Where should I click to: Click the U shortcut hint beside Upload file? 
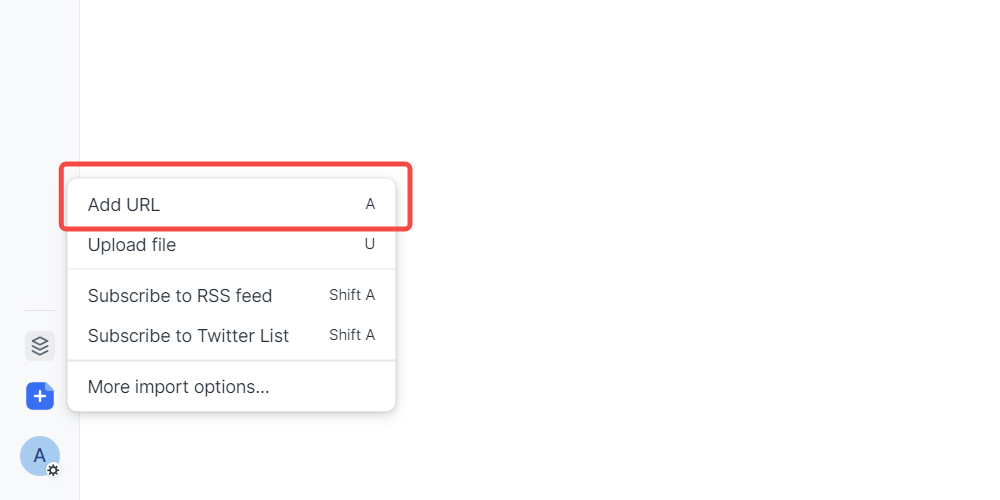370,244
